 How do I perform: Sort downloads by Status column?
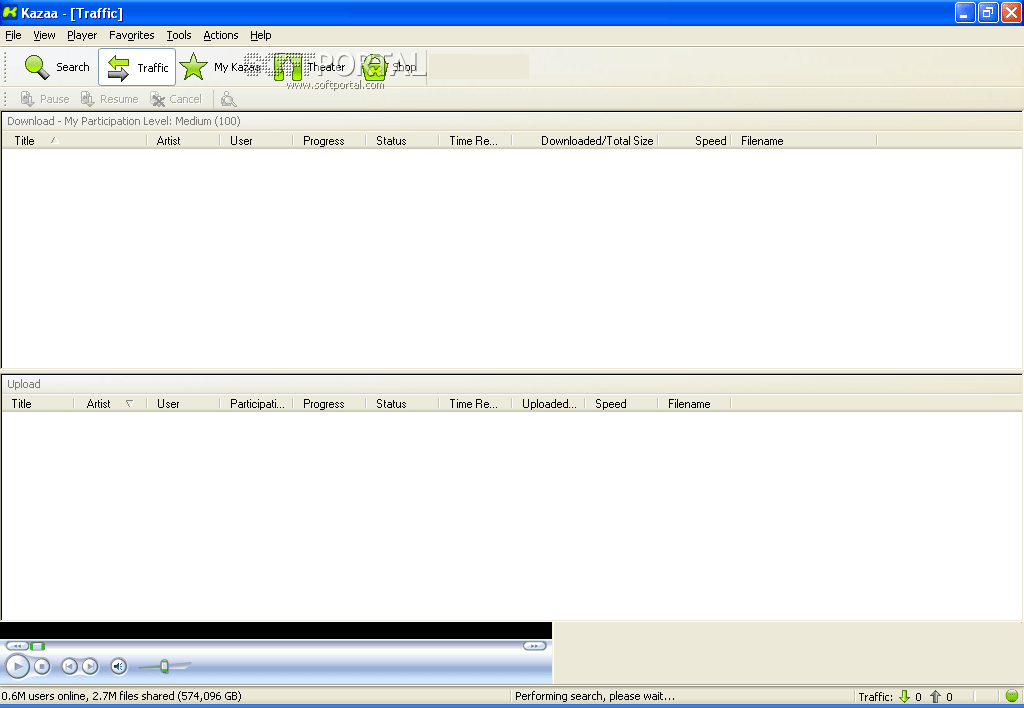[x=403, y=141]
